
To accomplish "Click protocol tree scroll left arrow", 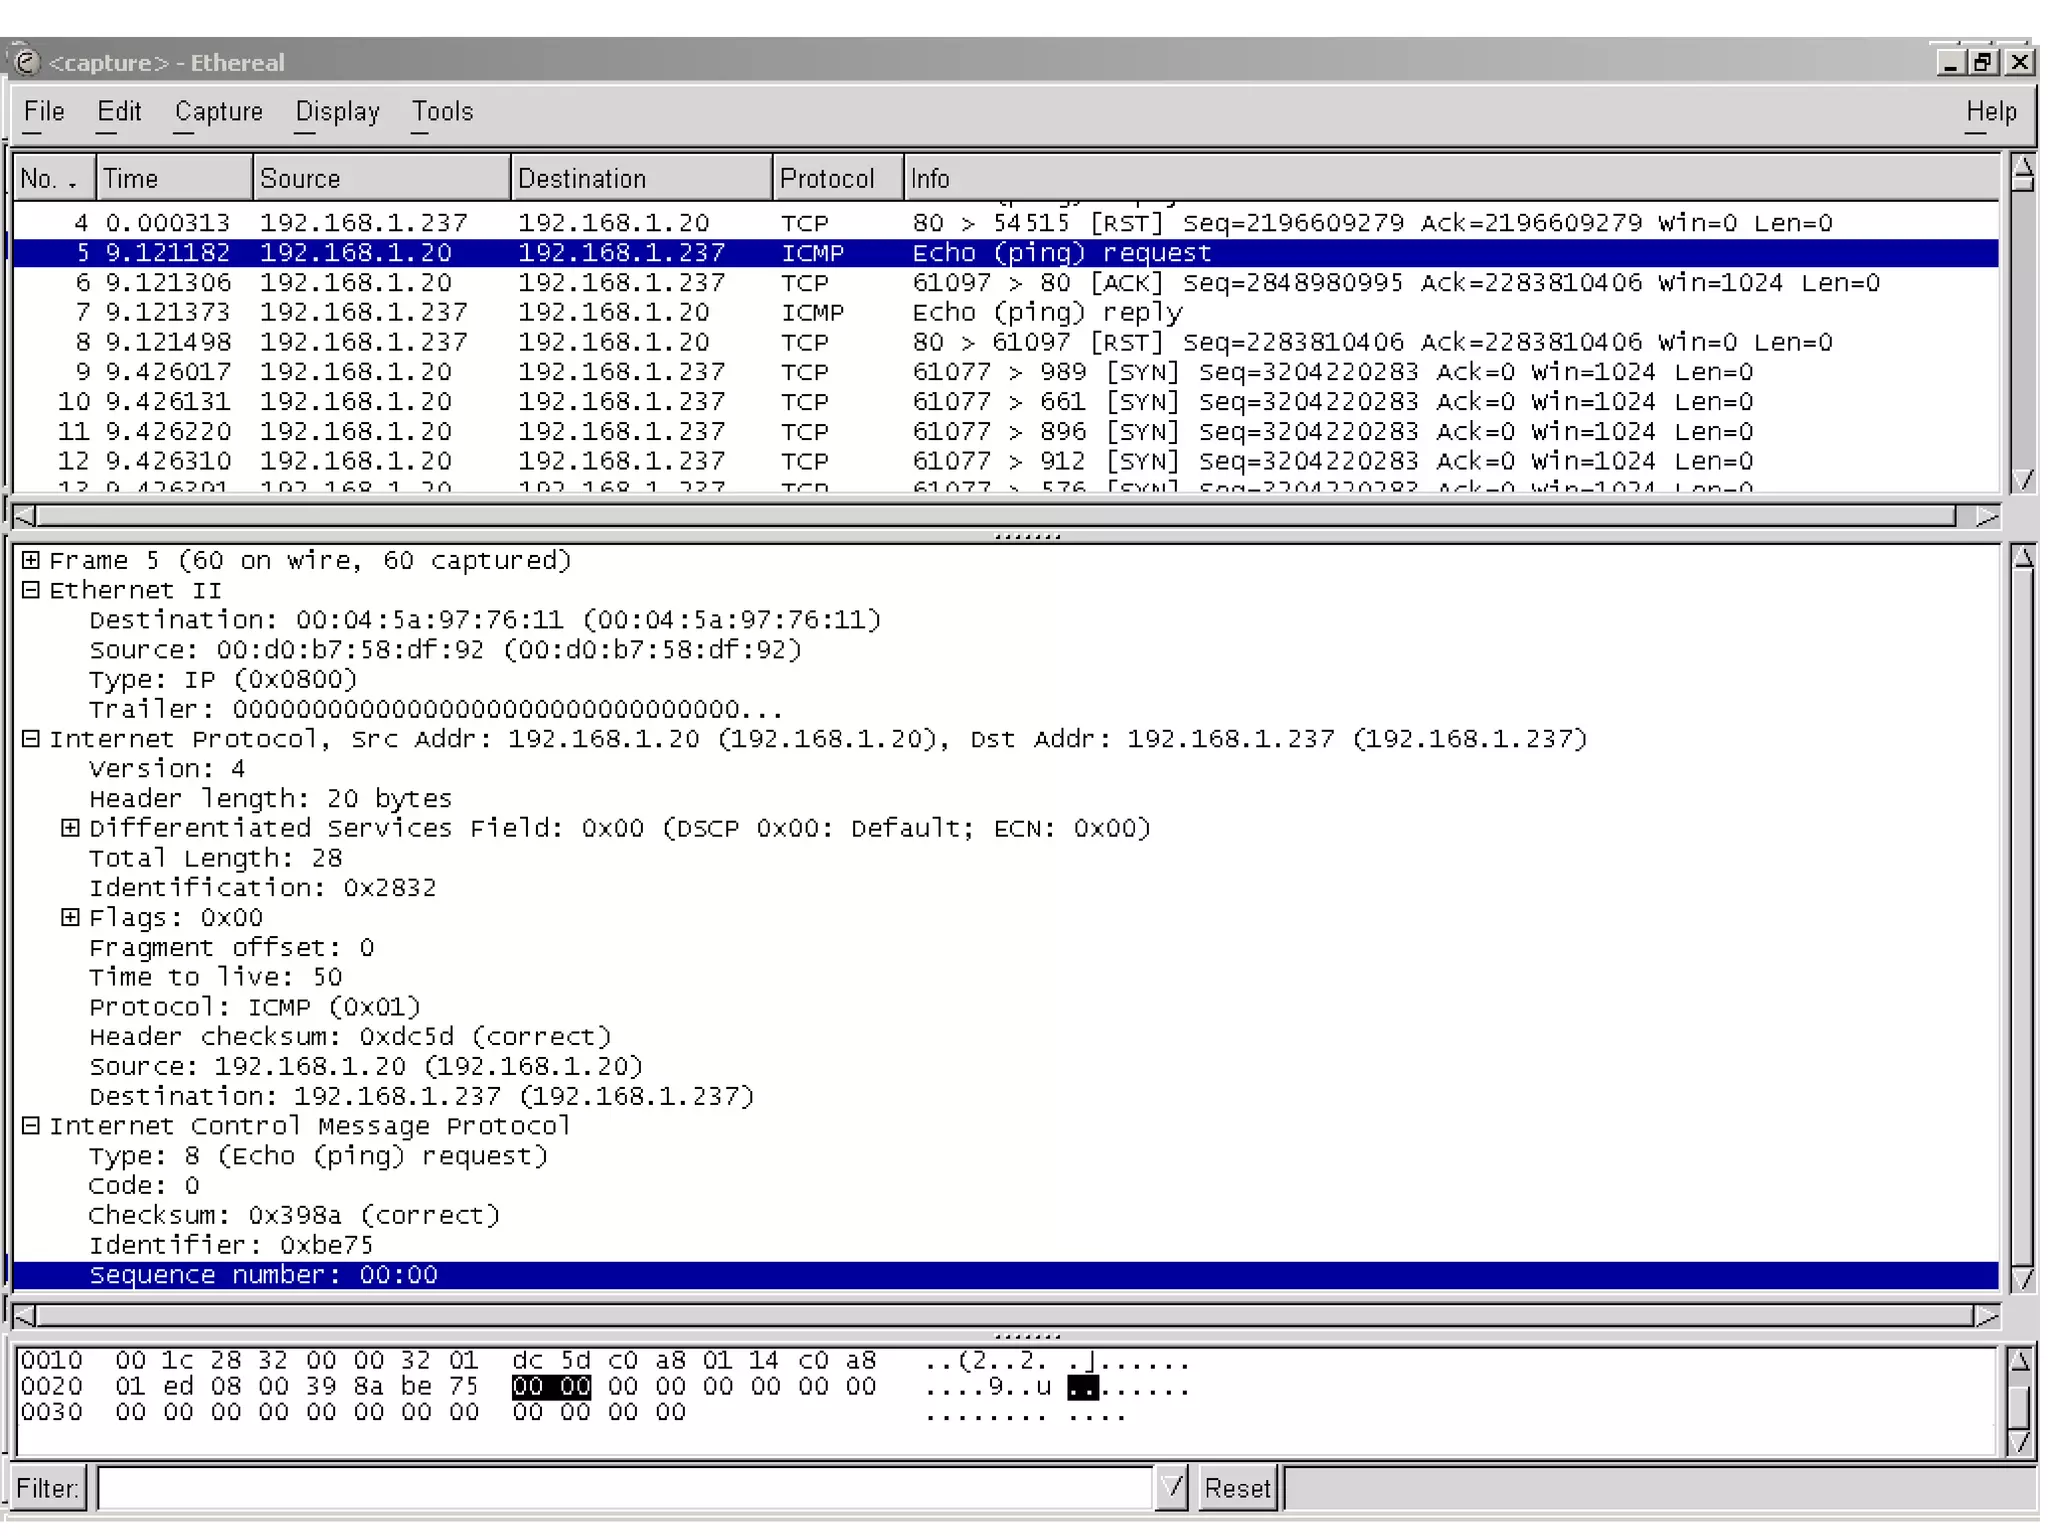I will 25,1316.
